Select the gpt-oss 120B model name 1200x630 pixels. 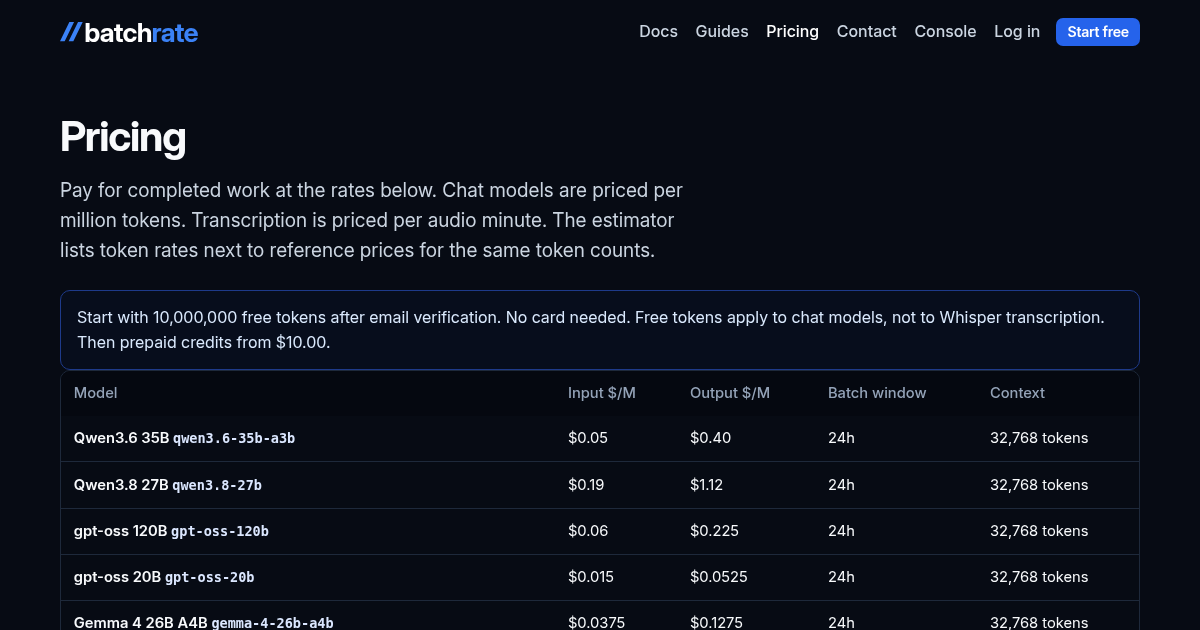tap(120, 531)
